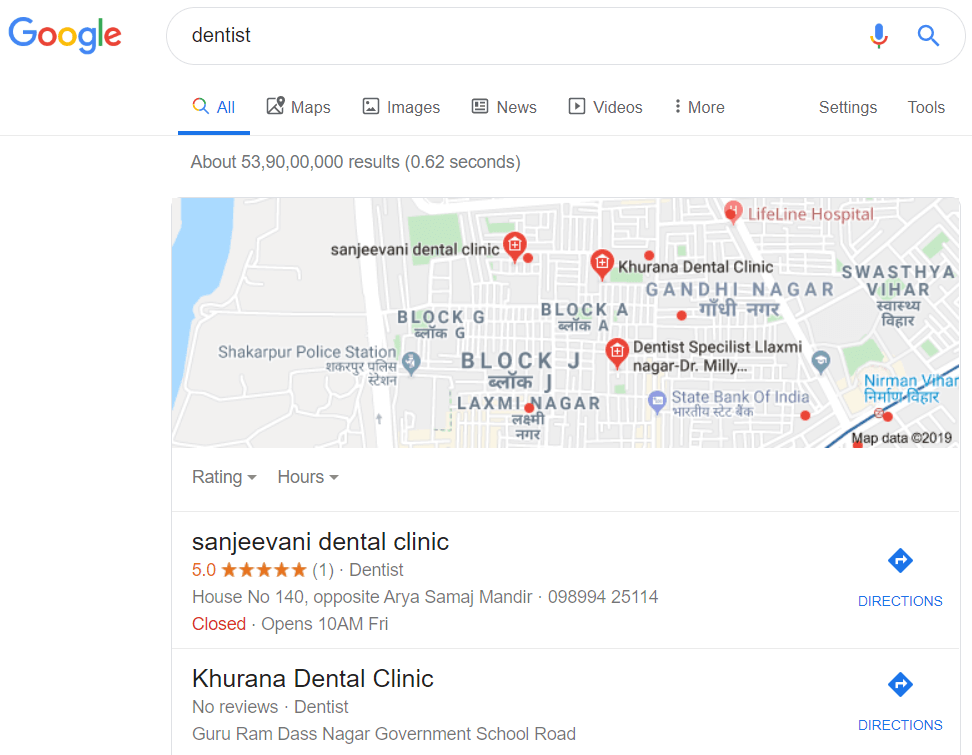The width and height of the screenshot is (972, 755).
Task: Open search Tools
Action: (x=926, y=107)
